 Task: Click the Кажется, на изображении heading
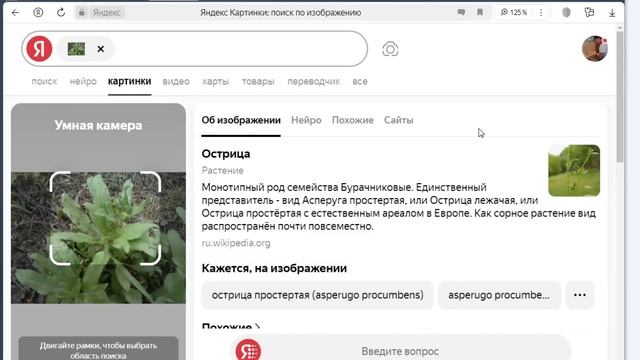coord(274,268)
